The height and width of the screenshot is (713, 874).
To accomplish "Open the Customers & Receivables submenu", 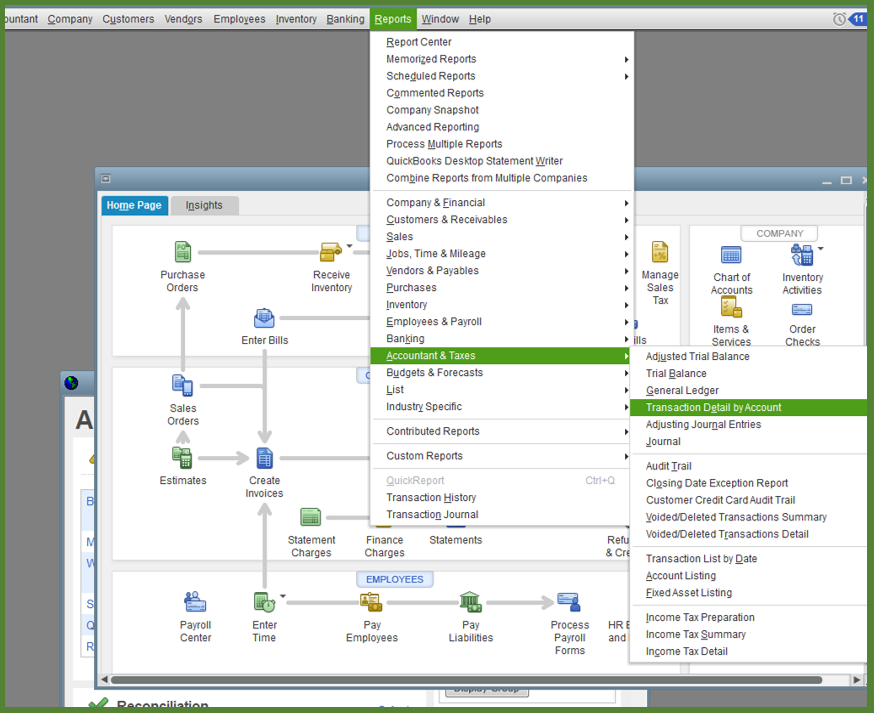I will click(x=502, y=220).
